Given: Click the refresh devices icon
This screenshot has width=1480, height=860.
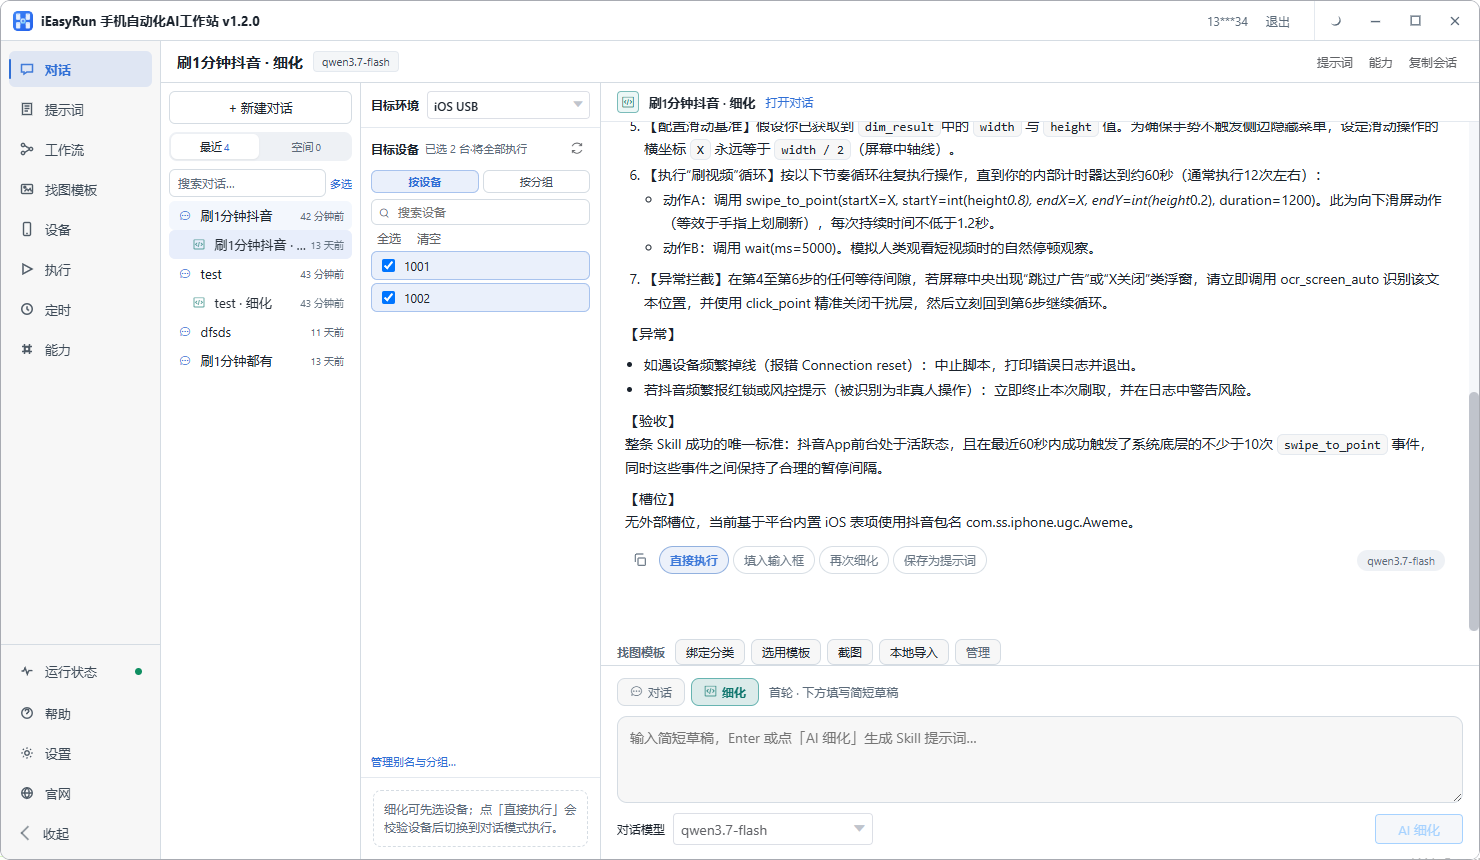Looking at the screenshot, I should [577, 149].
